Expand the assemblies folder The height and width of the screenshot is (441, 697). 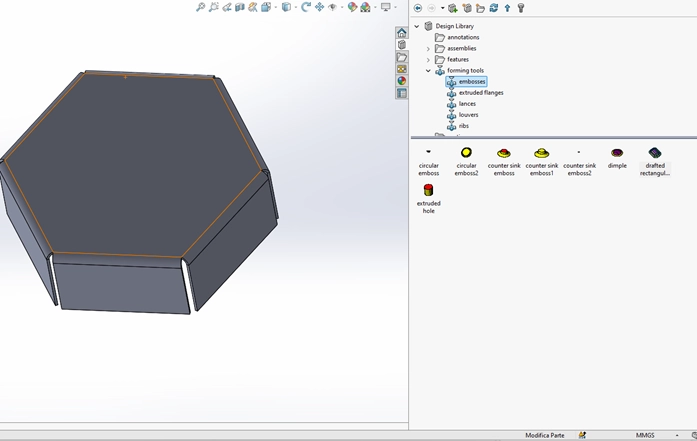click(428, 48)
